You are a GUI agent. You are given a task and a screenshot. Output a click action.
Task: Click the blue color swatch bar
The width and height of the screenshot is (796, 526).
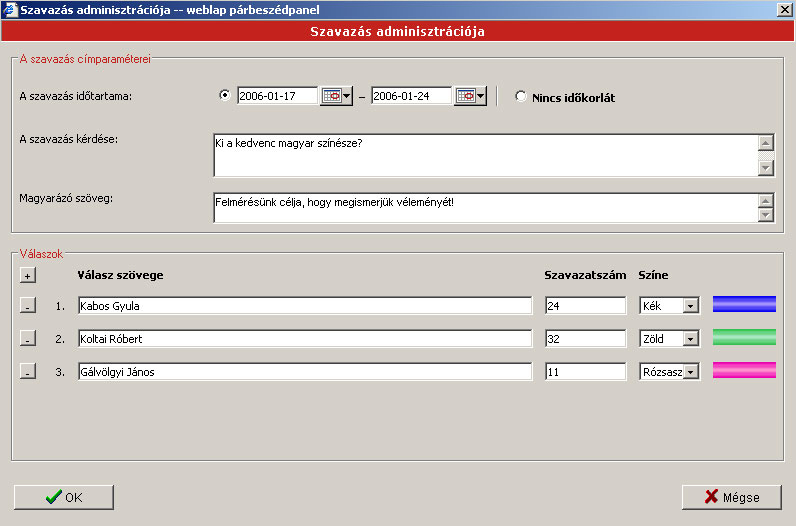(x=744, y=305)
